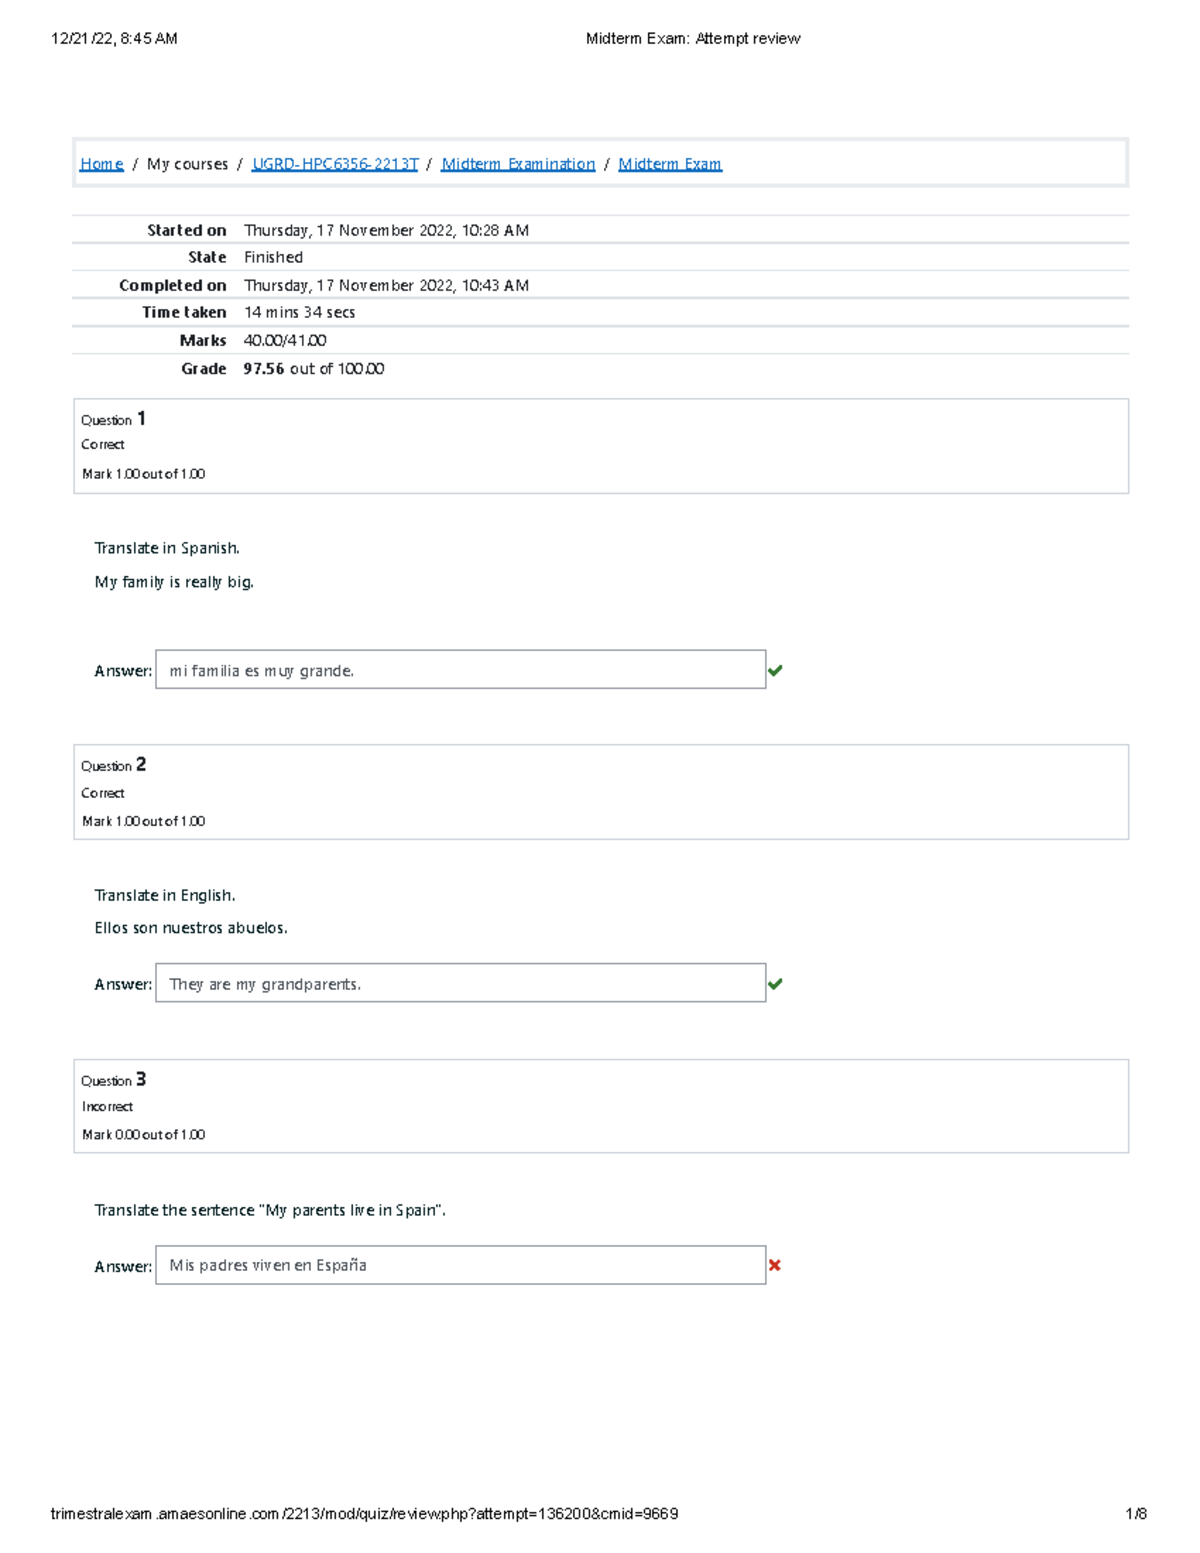Click the 97.56 grade value
The image size is (1200, 1553).
click(264, 369)
